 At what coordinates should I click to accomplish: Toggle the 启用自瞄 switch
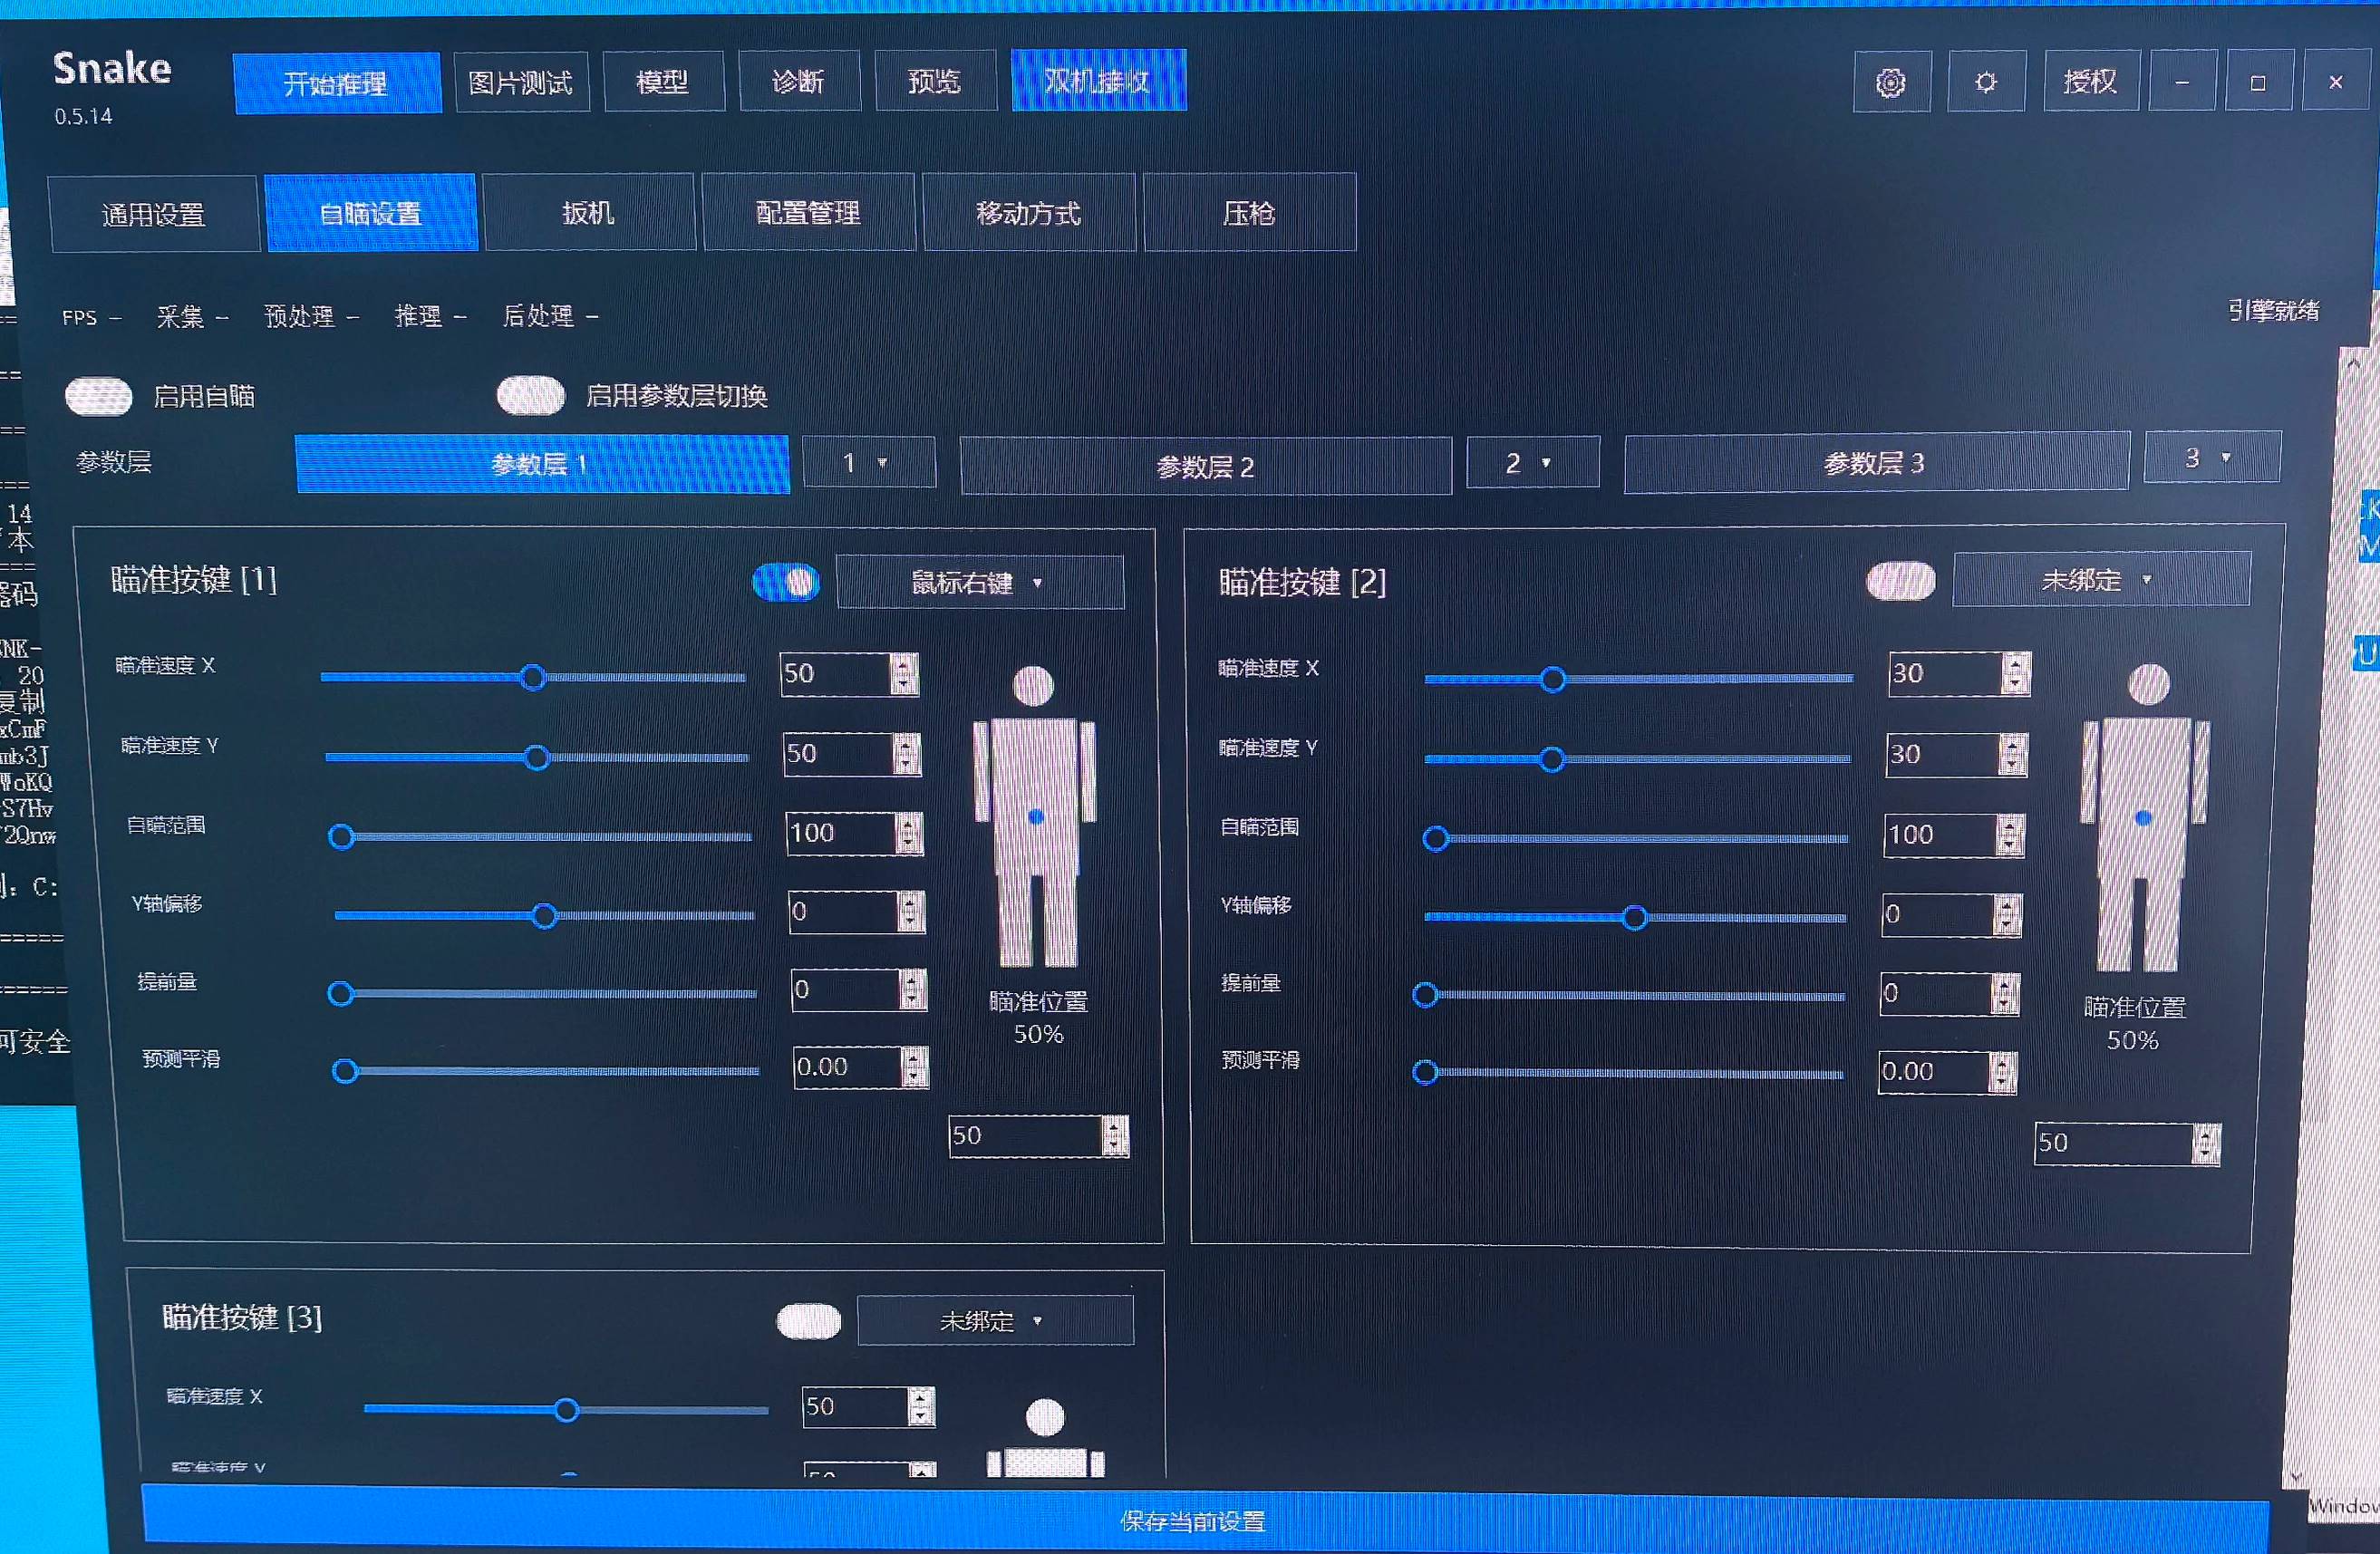tap(99, 396)
